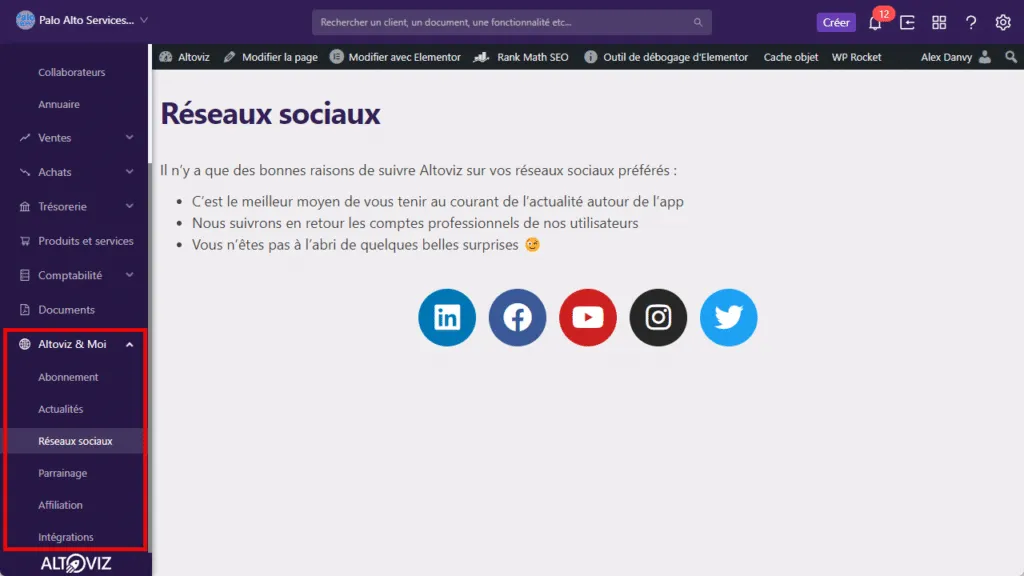
Task: Go to Affiliation submenu item
Action: 60,505
